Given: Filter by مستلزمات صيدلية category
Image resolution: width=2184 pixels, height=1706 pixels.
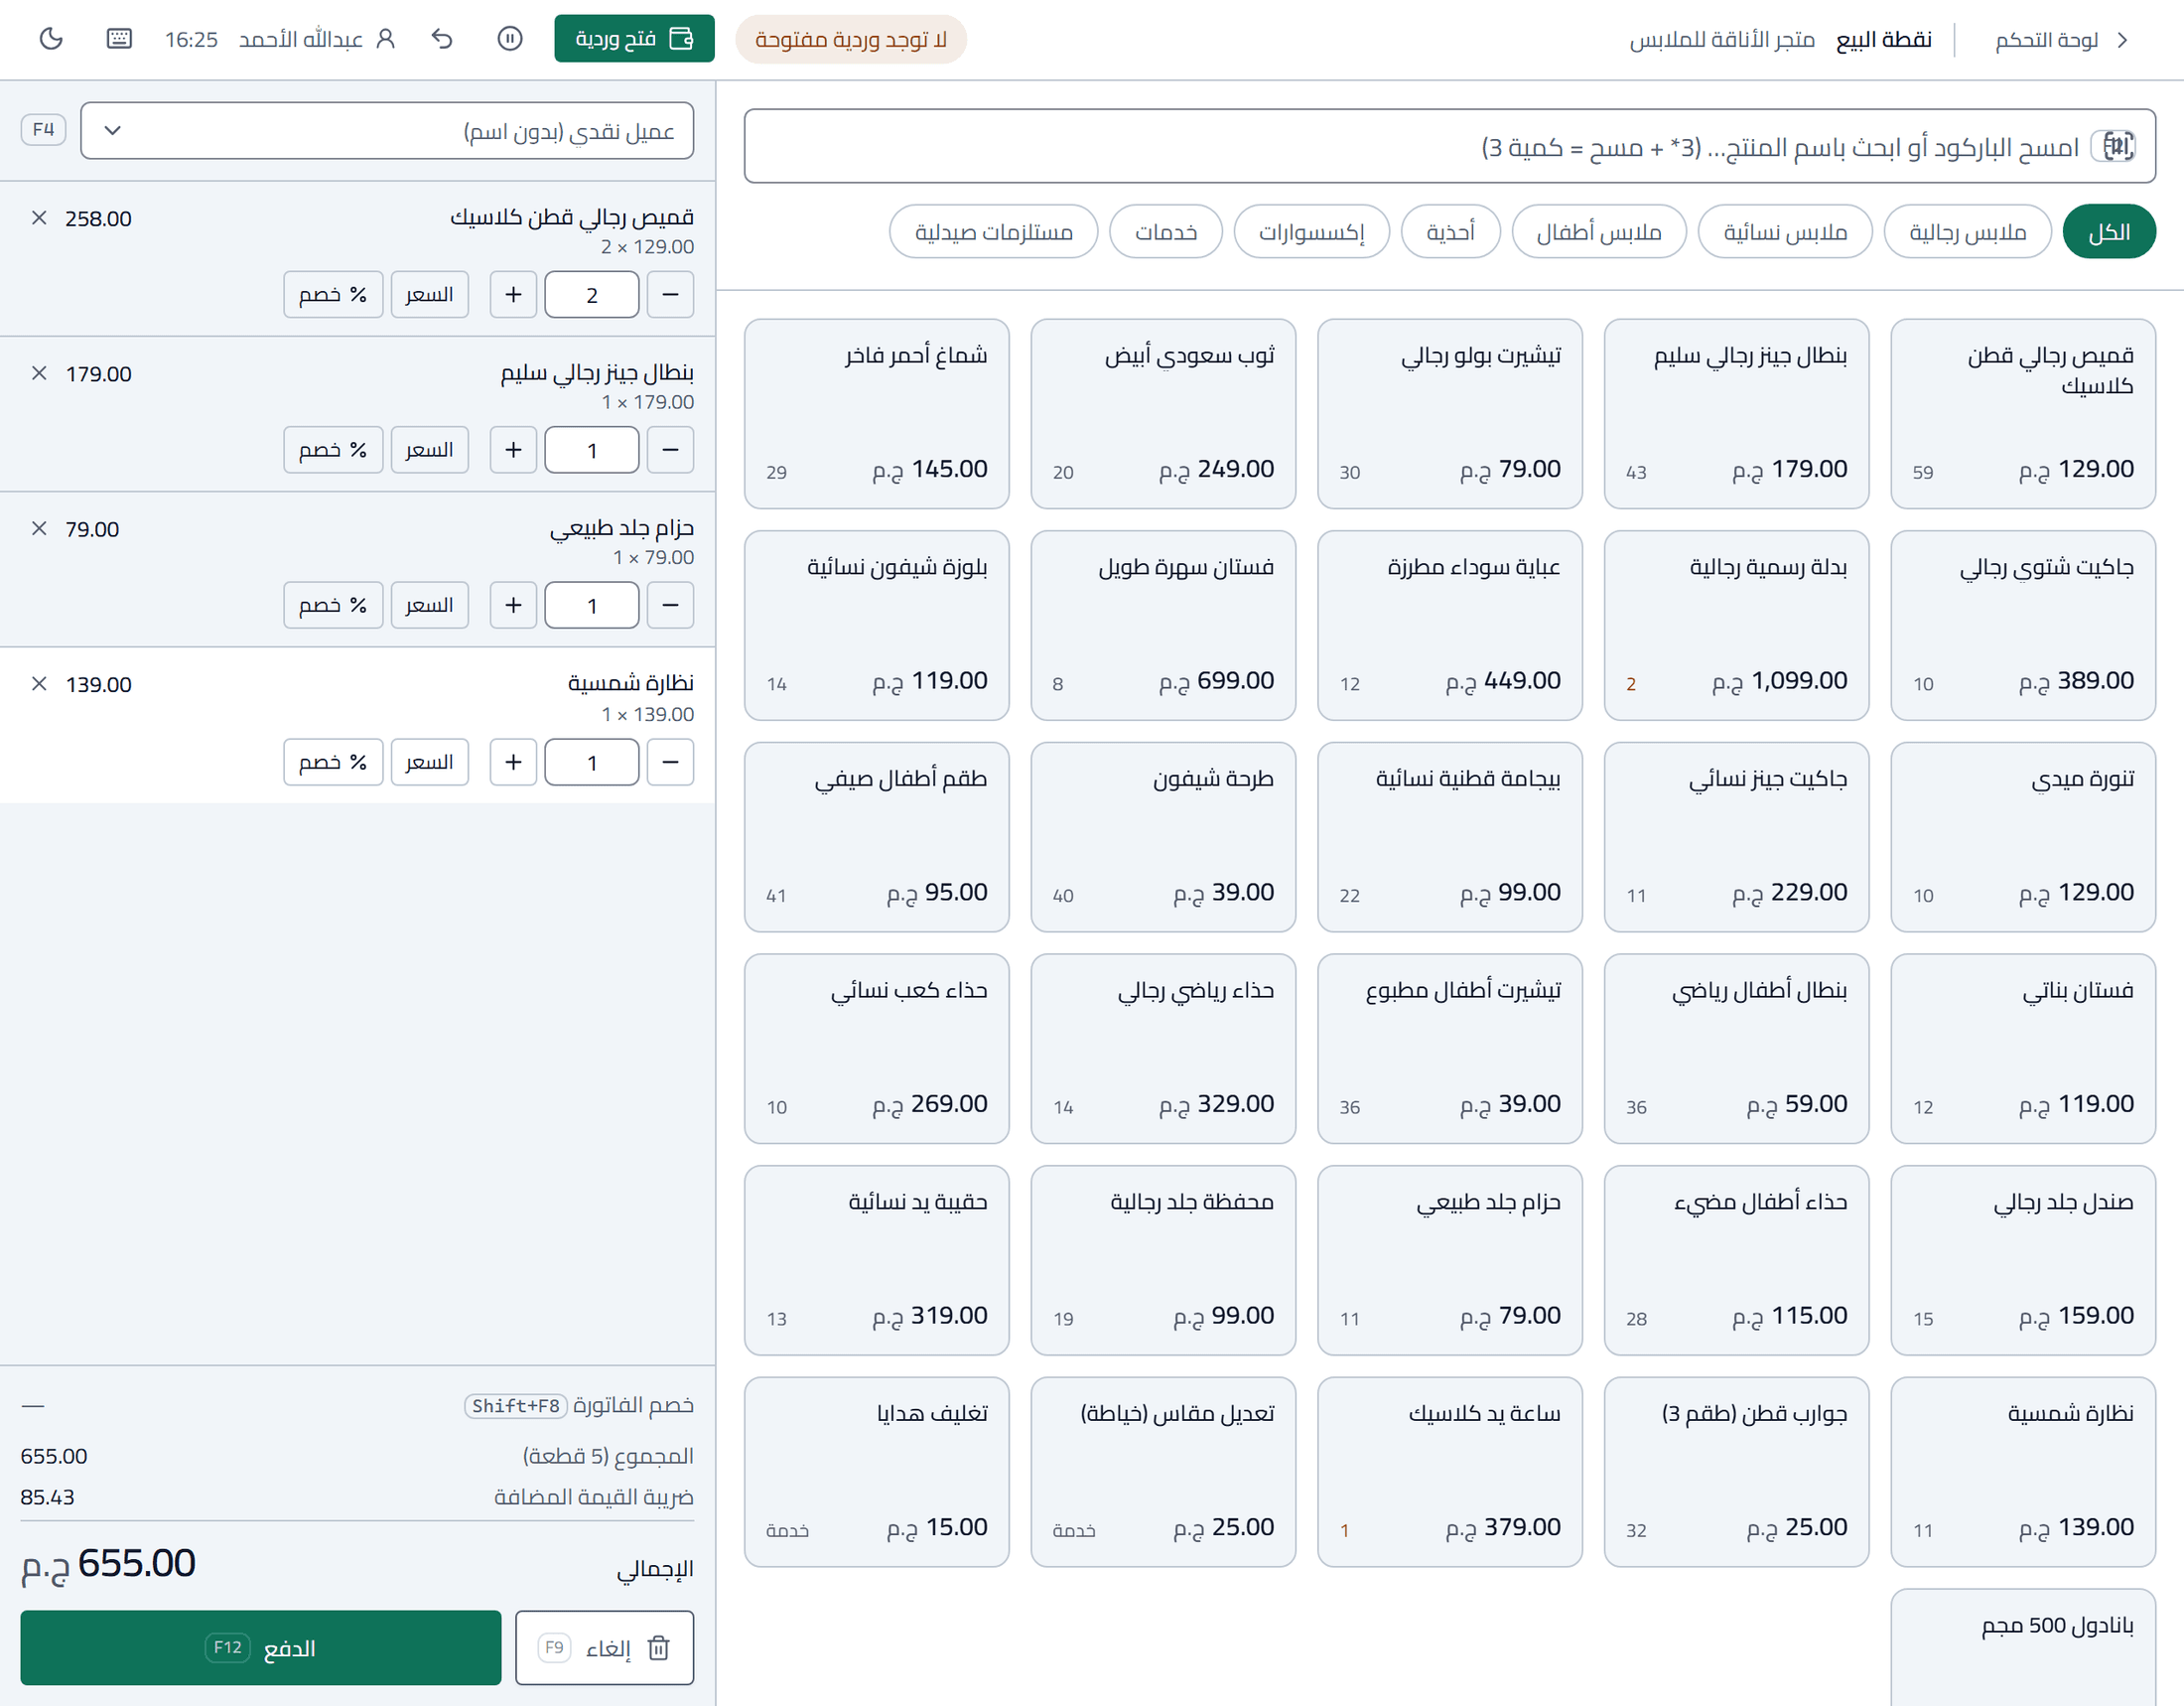Looking at the screenshot, I should (993, 232).
